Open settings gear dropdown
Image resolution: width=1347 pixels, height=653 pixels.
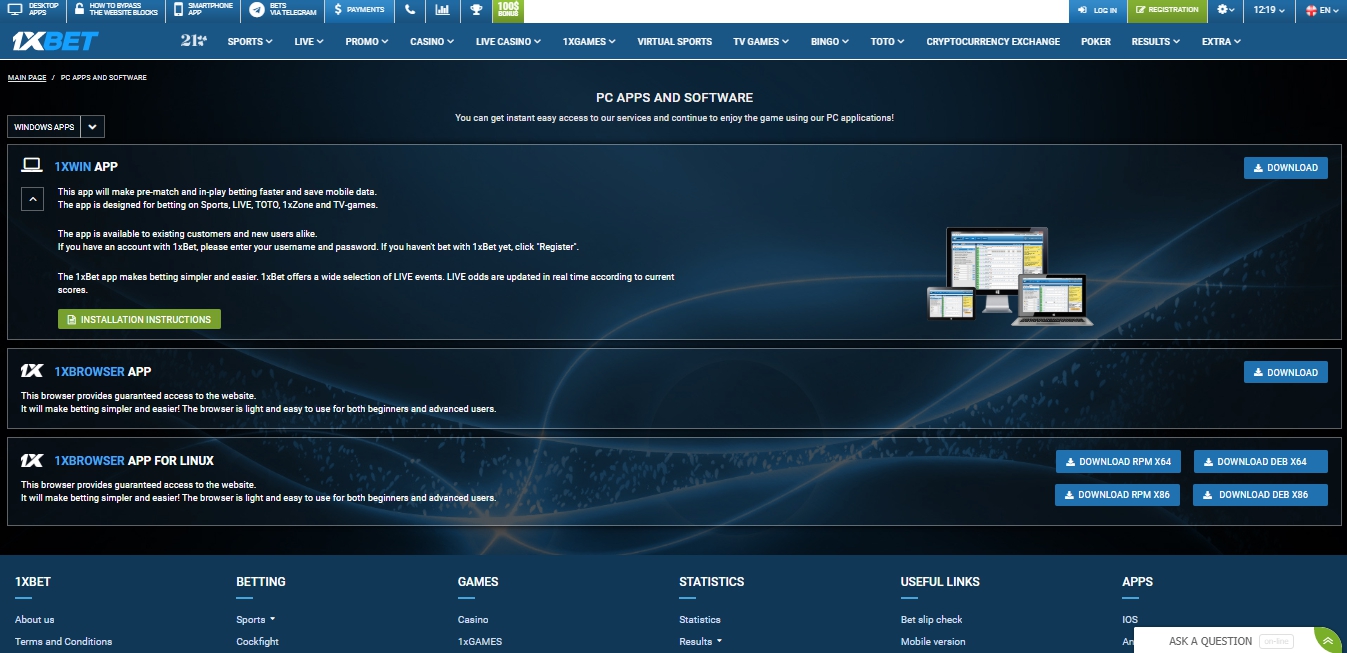coord(1226,10)
